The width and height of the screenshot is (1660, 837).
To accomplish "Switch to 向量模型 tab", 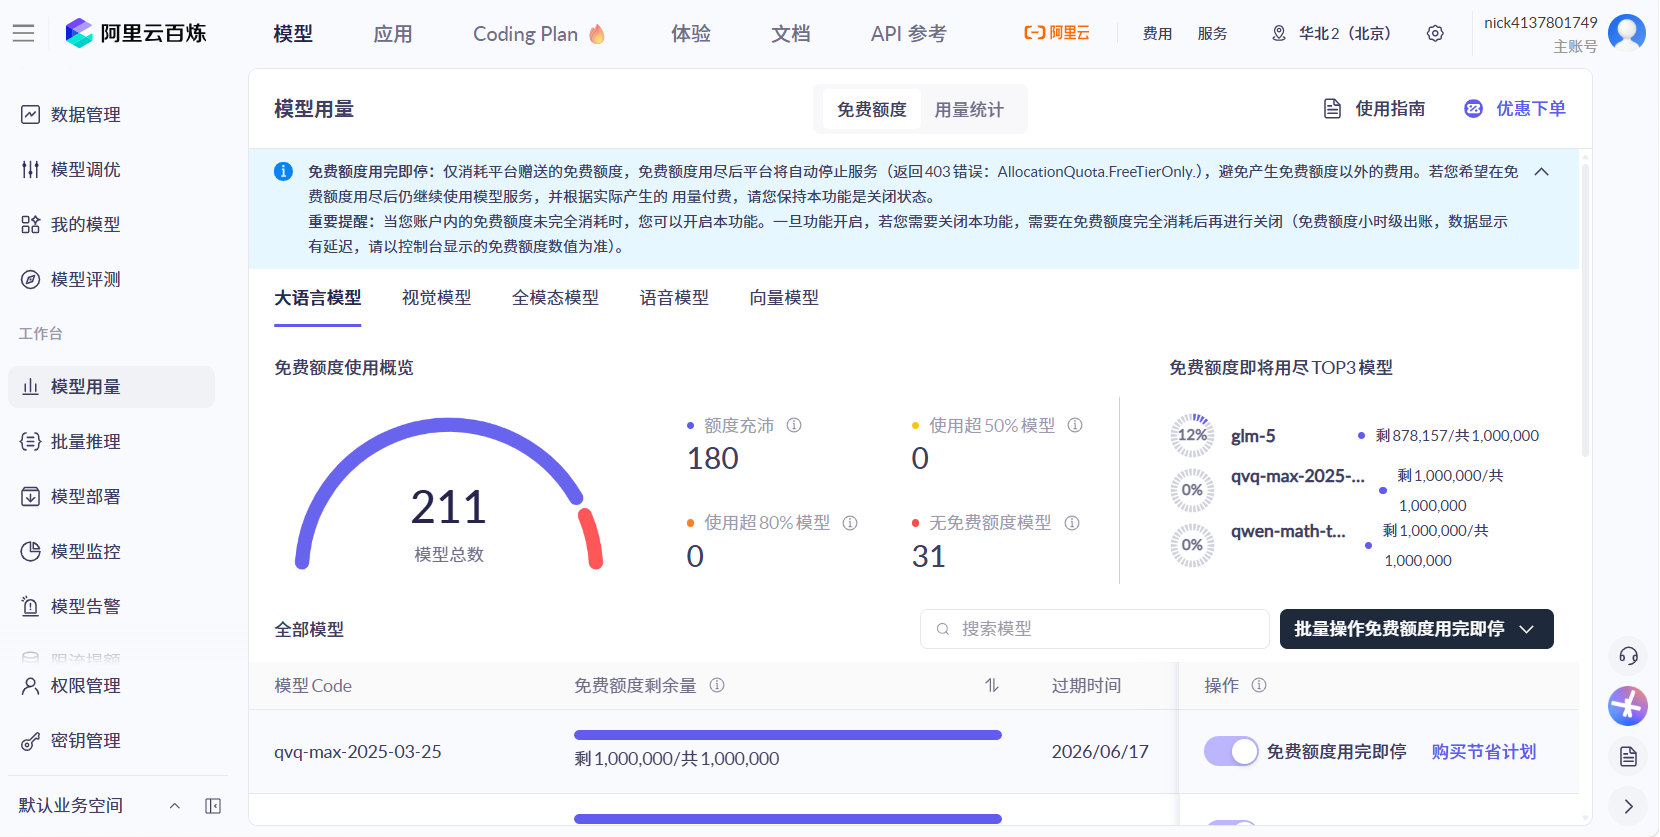I will tap(785, 298).
